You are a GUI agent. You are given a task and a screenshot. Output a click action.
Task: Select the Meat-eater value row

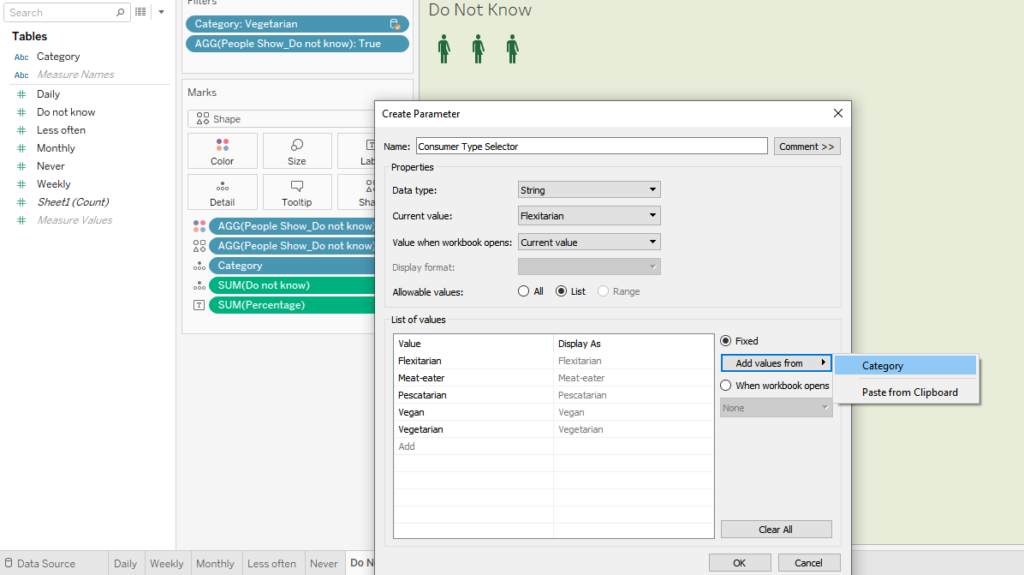coord(553,378)
